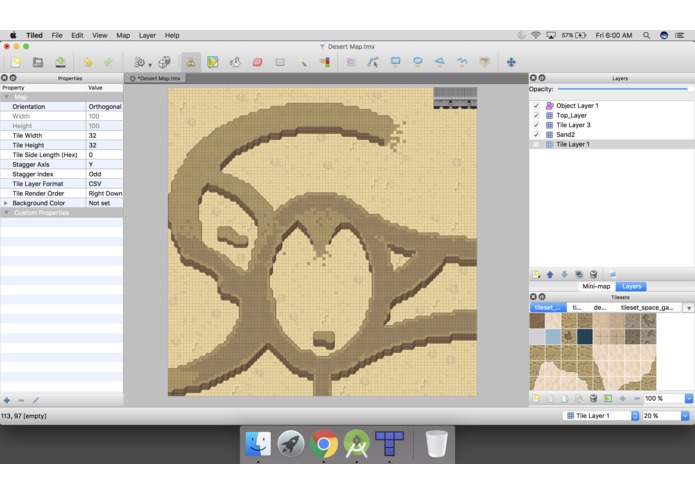Open the Layer menu

[x=147, y=35]
